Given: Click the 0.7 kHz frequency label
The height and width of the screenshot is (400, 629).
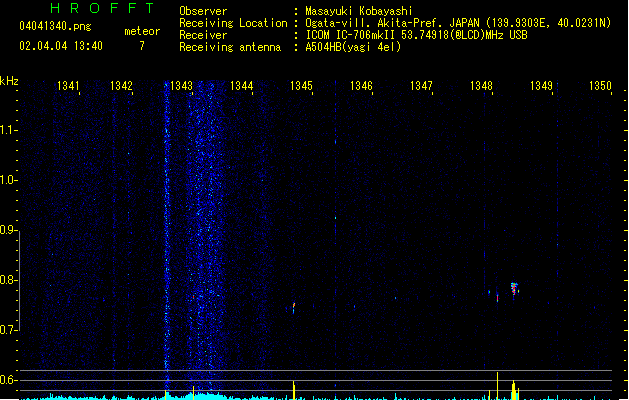Looking at the screenshot, I should pos(8,330).
